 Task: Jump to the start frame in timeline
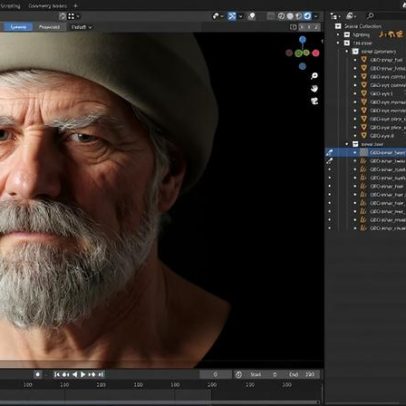(x=57, y=375)
